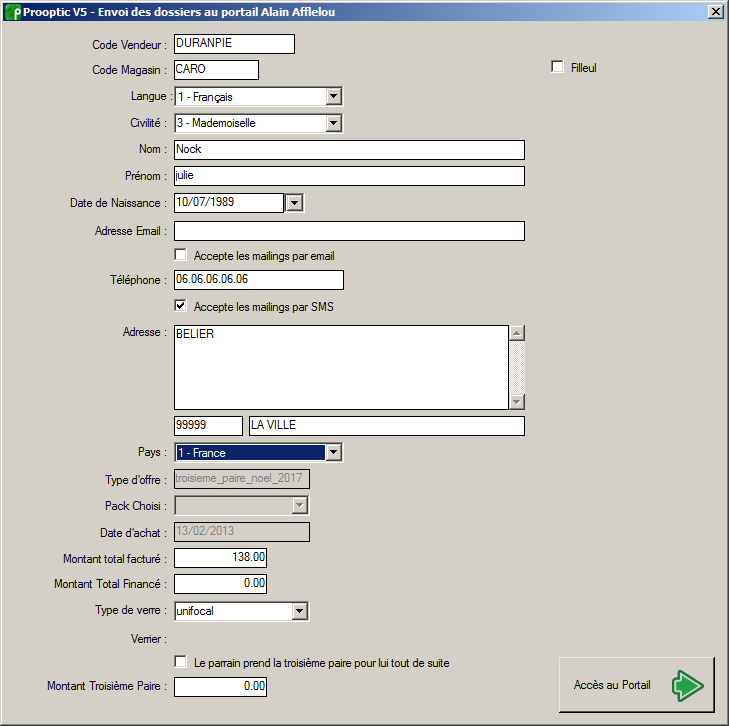Open the Civilité dropdown showing Mademoiselle
This screenshot has width=729, height=726.
(x=333, y=124)
